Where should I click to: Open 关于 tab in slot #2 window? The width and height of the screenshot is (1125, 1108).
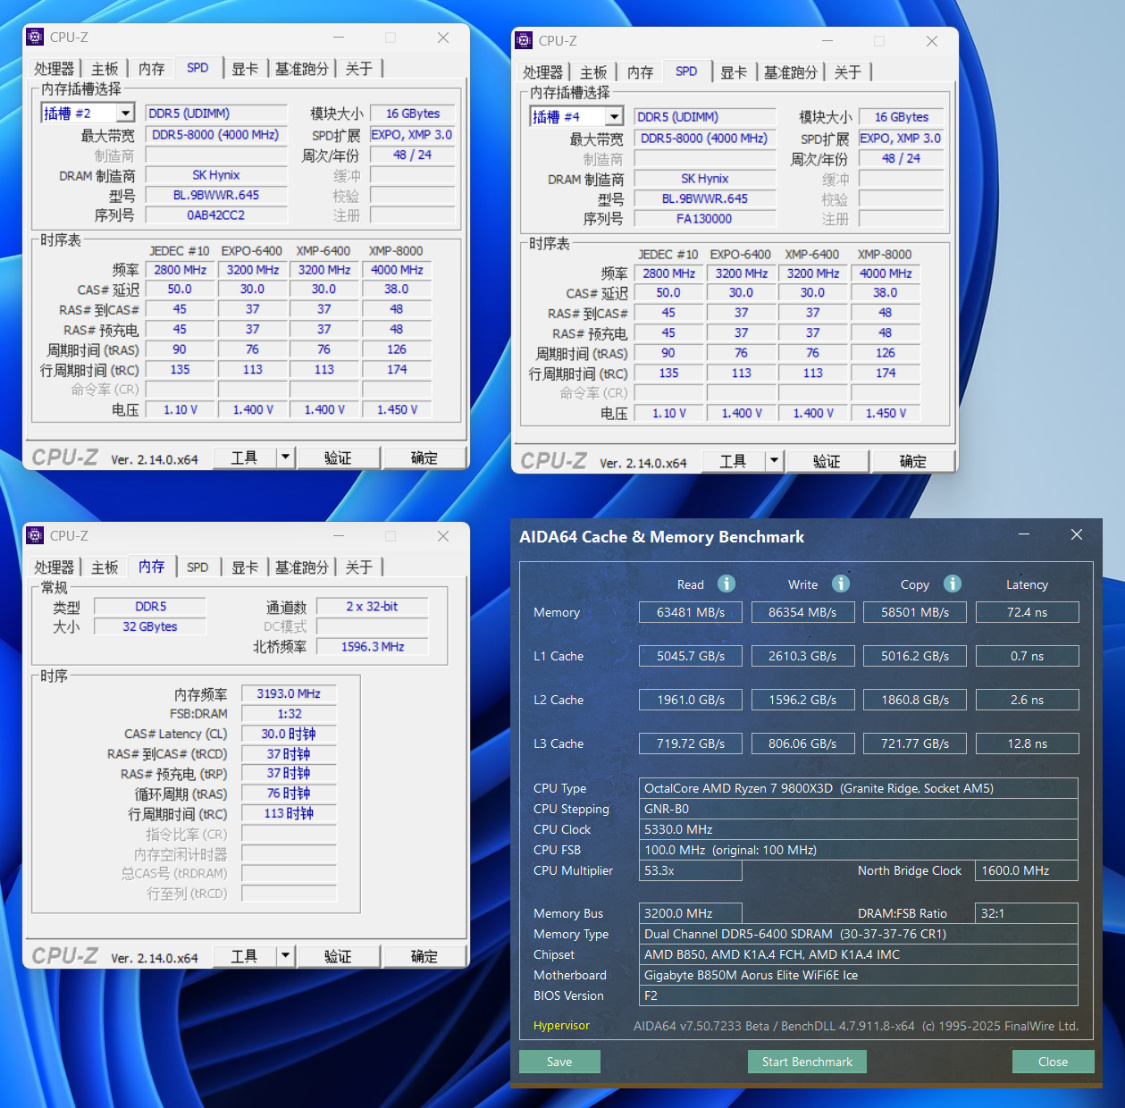point(359,69)
